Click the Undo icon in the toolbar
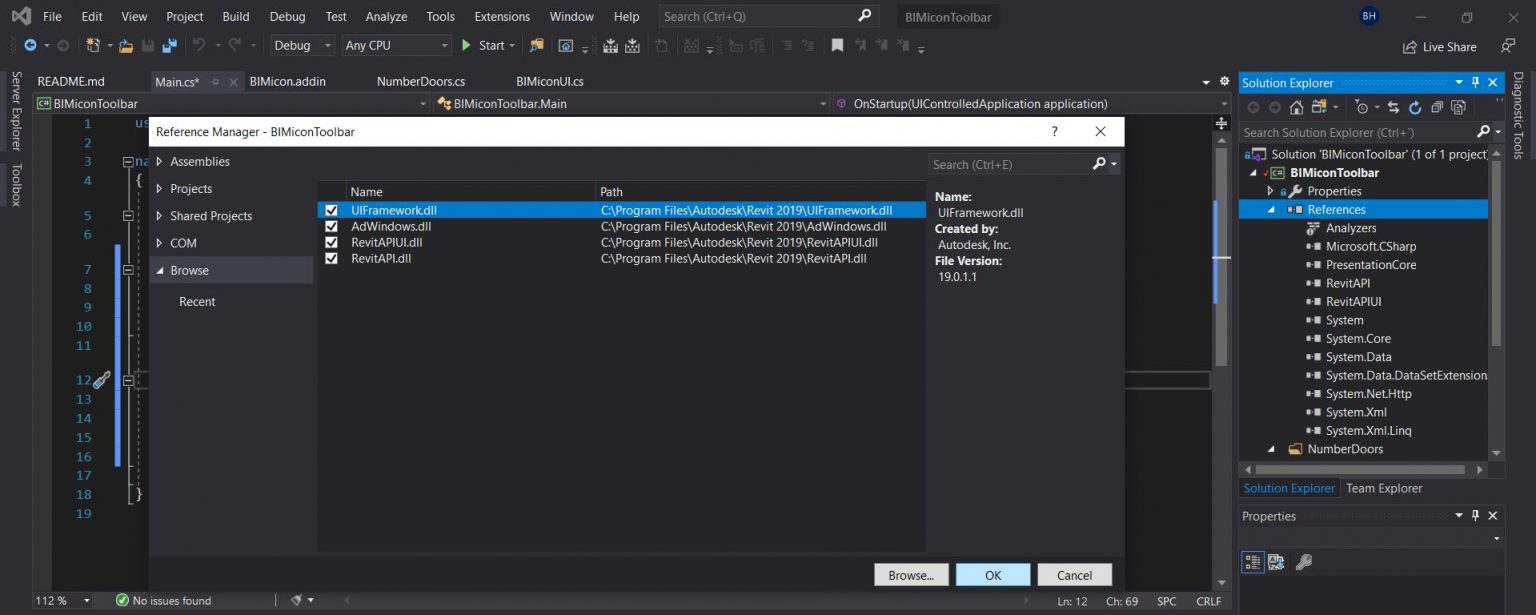 coord(199,45)
